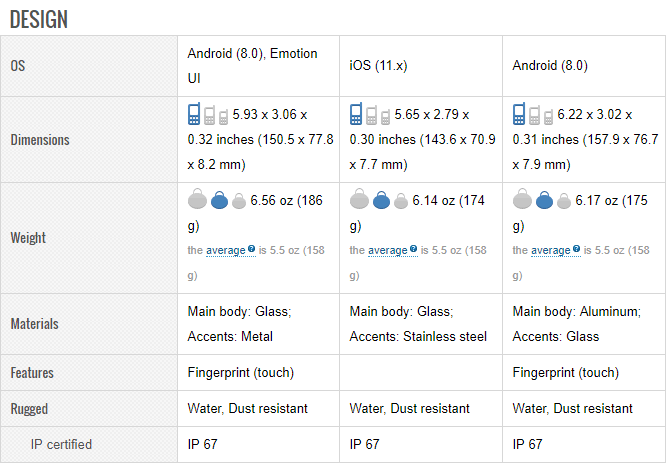Click question mark icon under 6.56 oz weight

[251, 249]
